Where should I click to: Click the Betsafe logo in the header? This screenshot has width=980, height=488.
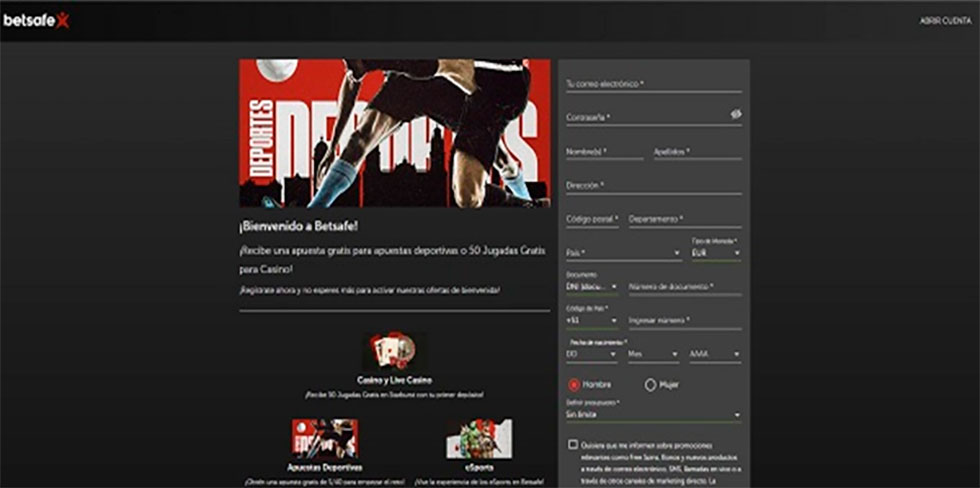(35, 20)
